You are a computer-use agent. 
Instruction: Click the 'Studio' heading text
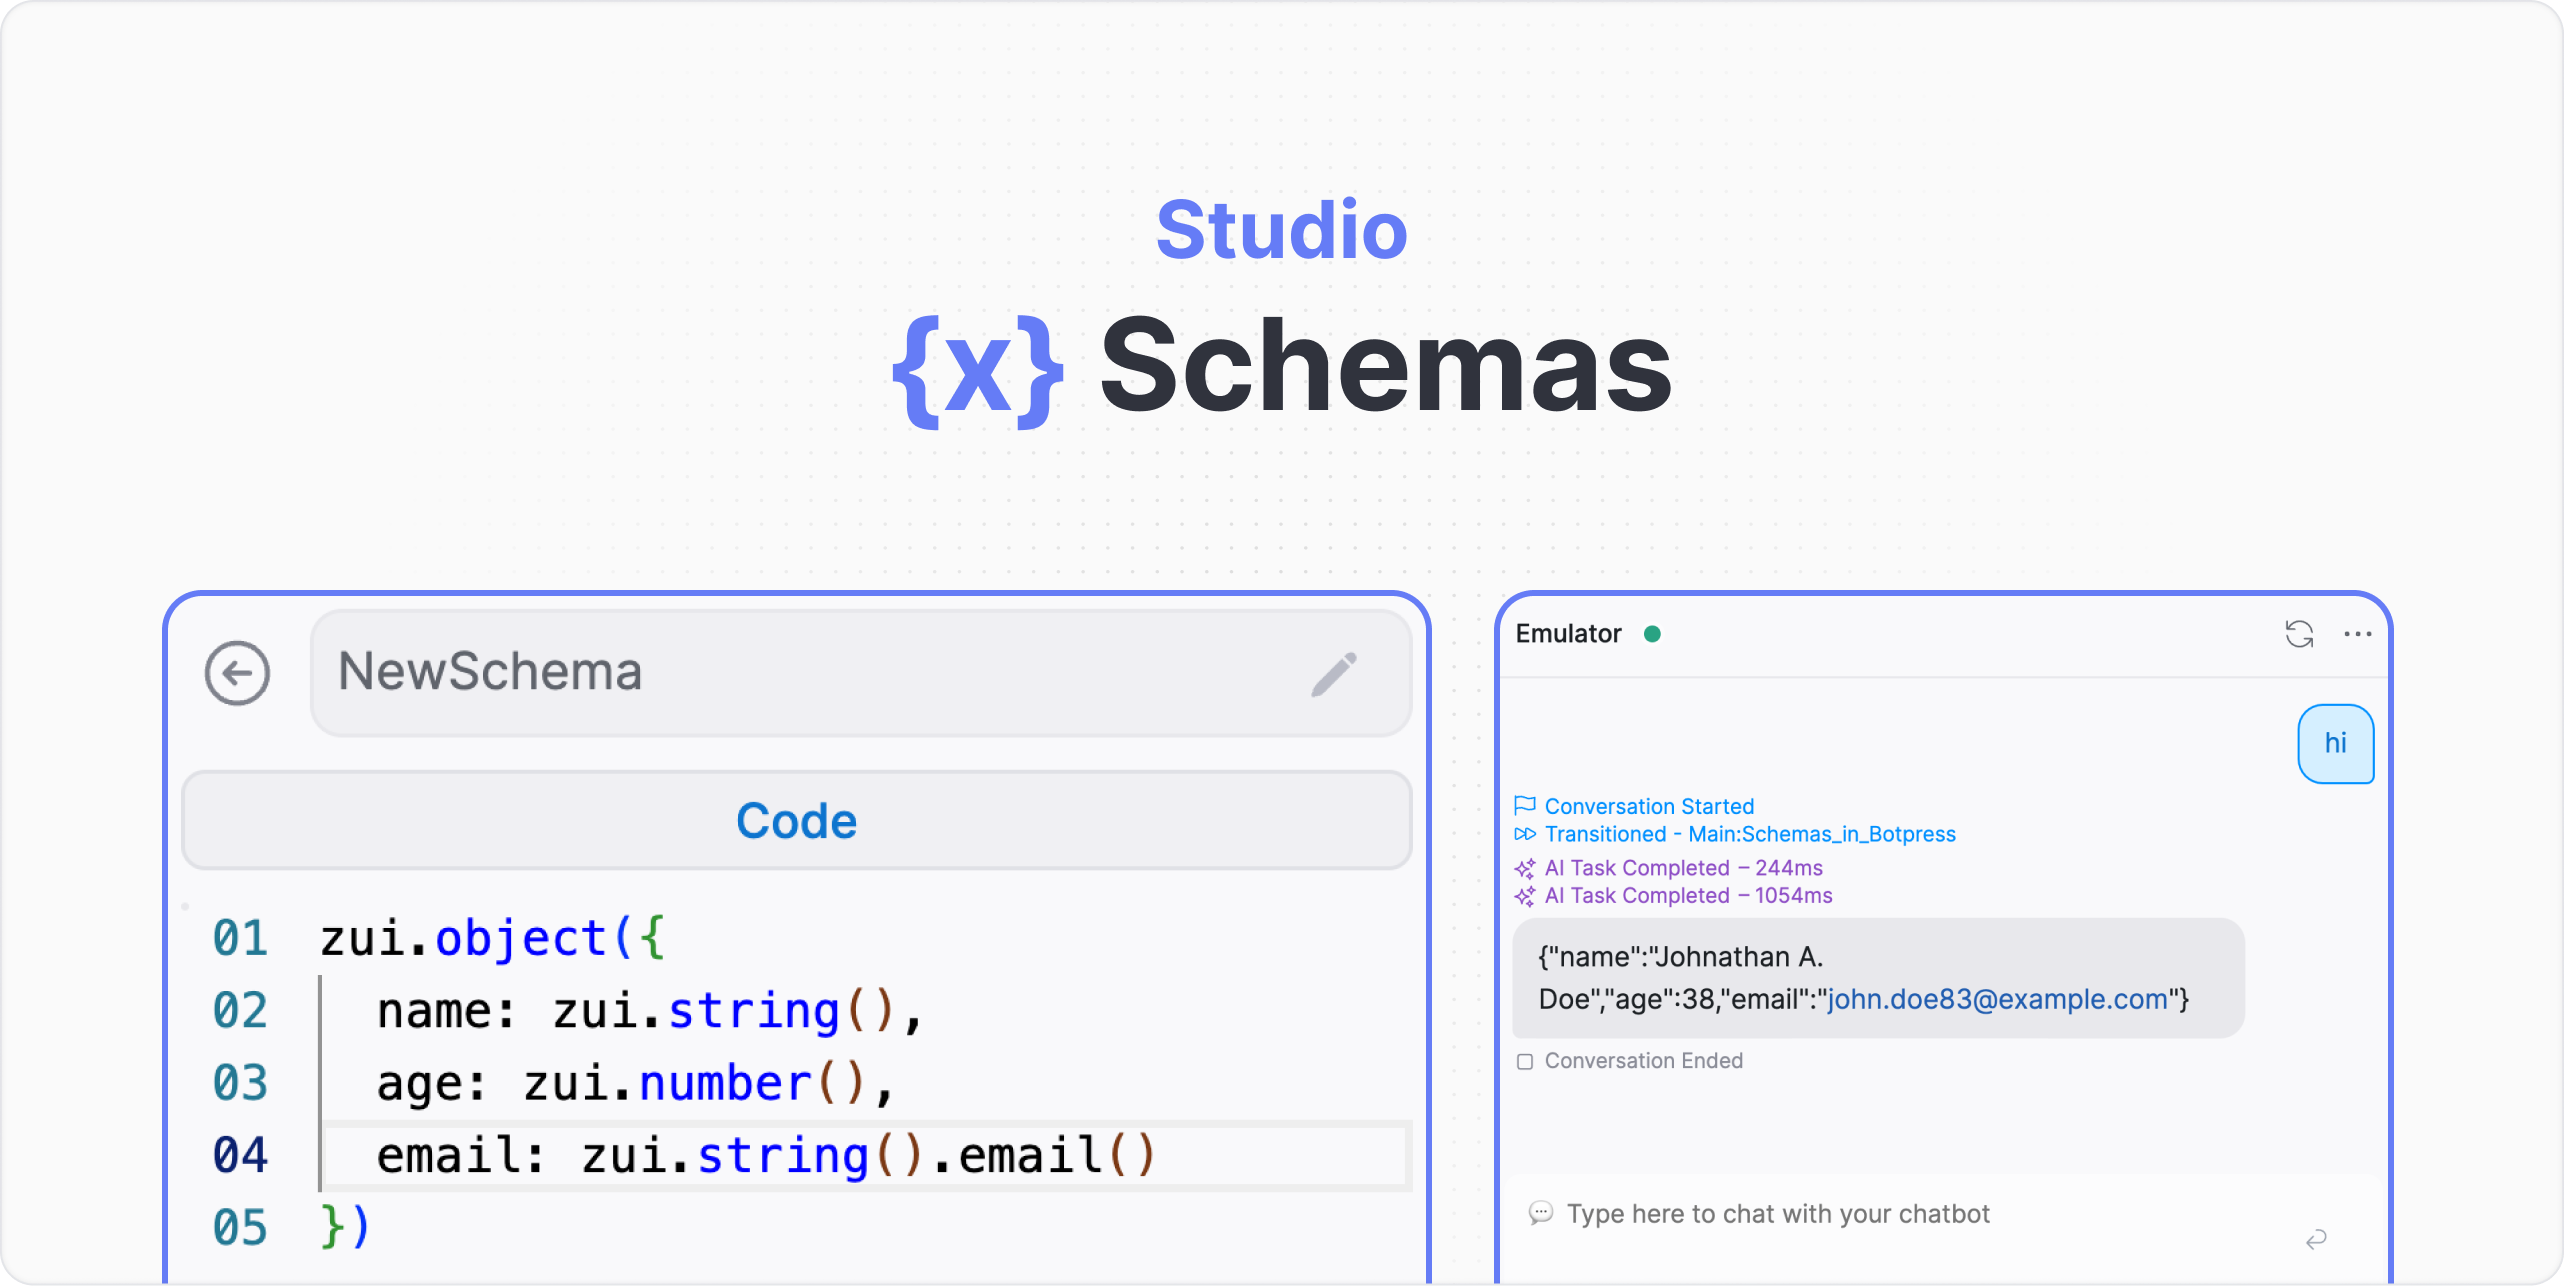[1282, 230]
